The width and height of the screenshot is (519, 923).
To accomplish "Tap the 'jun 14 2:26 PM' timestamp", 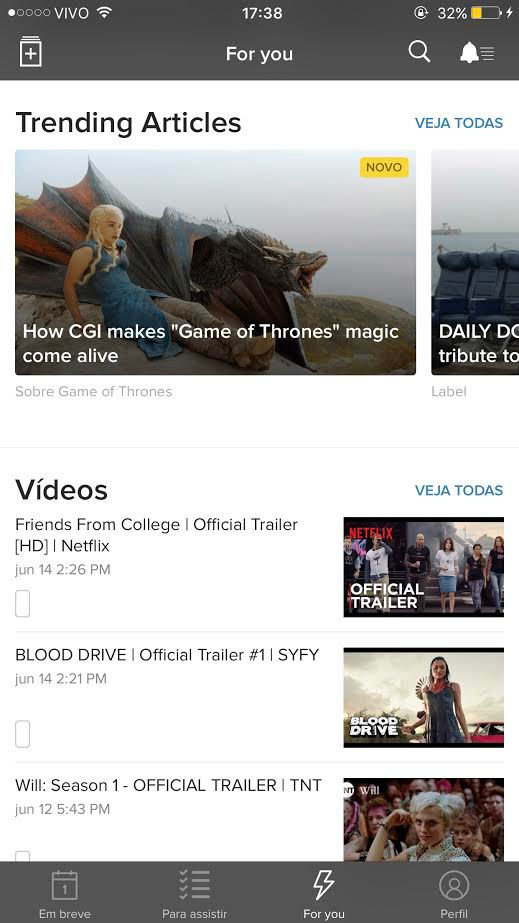I will point(63,569).
